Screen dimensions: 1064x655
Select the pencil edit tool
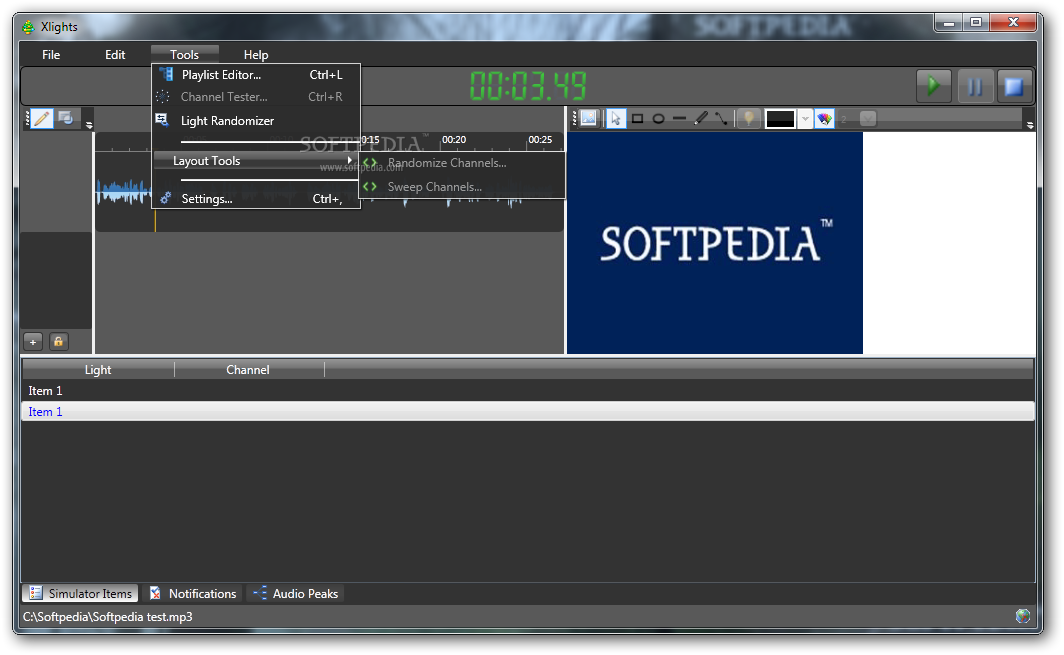(x=42, y=119)
